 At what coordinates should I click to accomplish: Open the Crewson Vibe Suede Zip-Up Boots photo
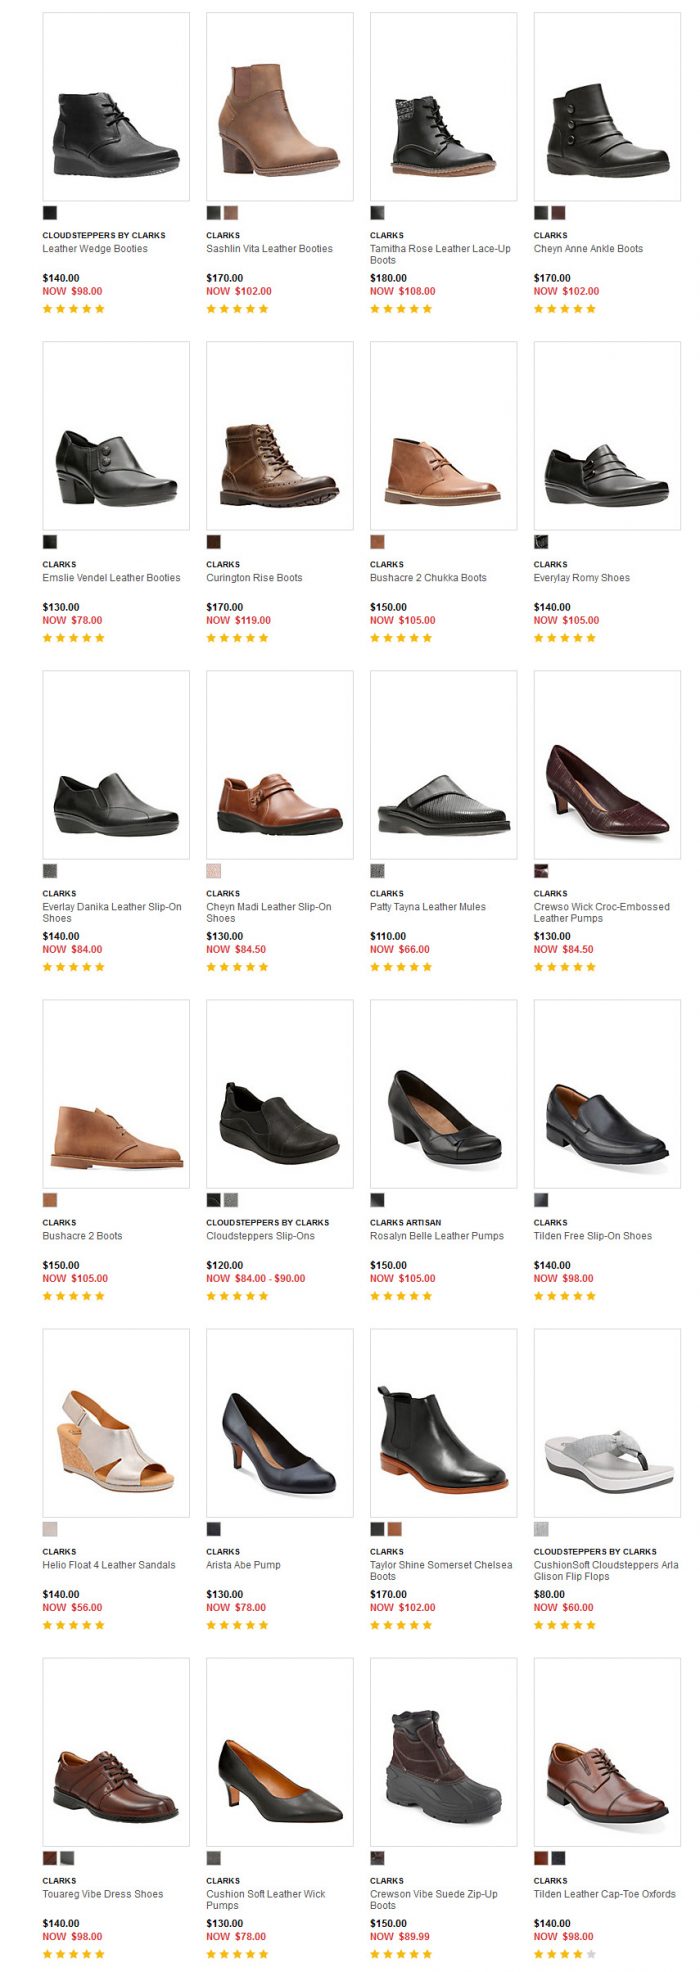(x=444, y=1752)
